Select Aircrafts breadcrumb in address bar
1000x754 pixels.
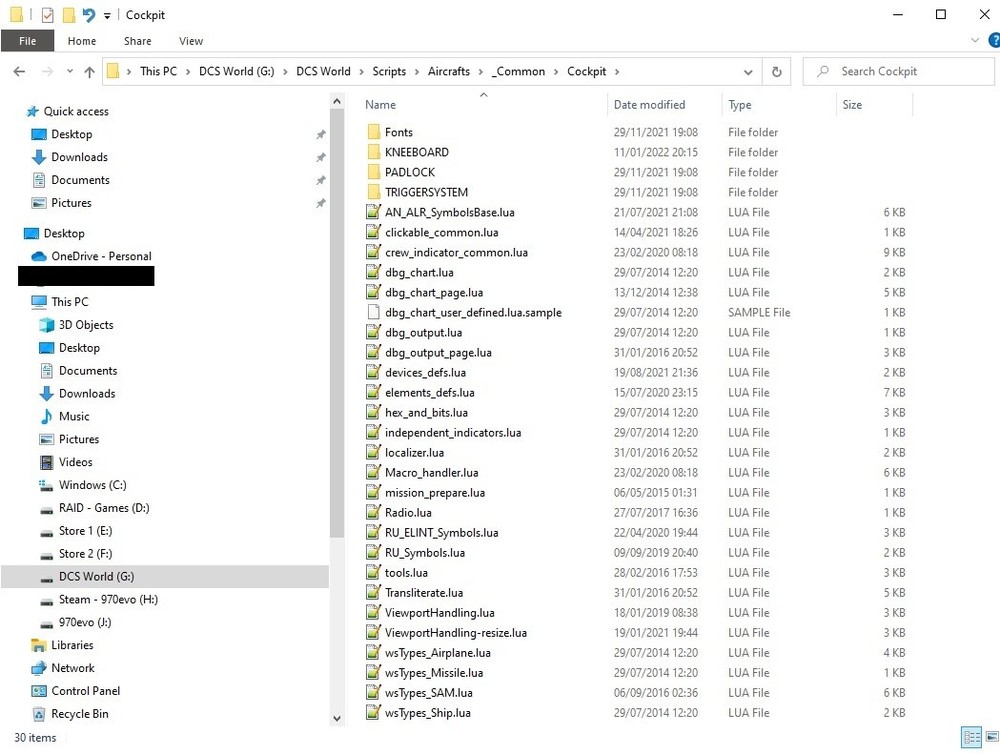coord(448,71)
